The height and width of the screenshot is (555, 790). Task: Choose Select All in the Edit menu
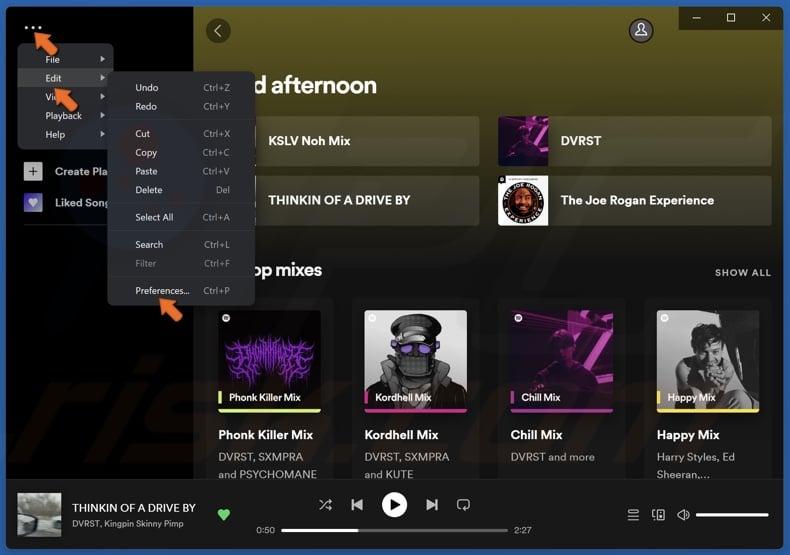[x=182, y=217]
